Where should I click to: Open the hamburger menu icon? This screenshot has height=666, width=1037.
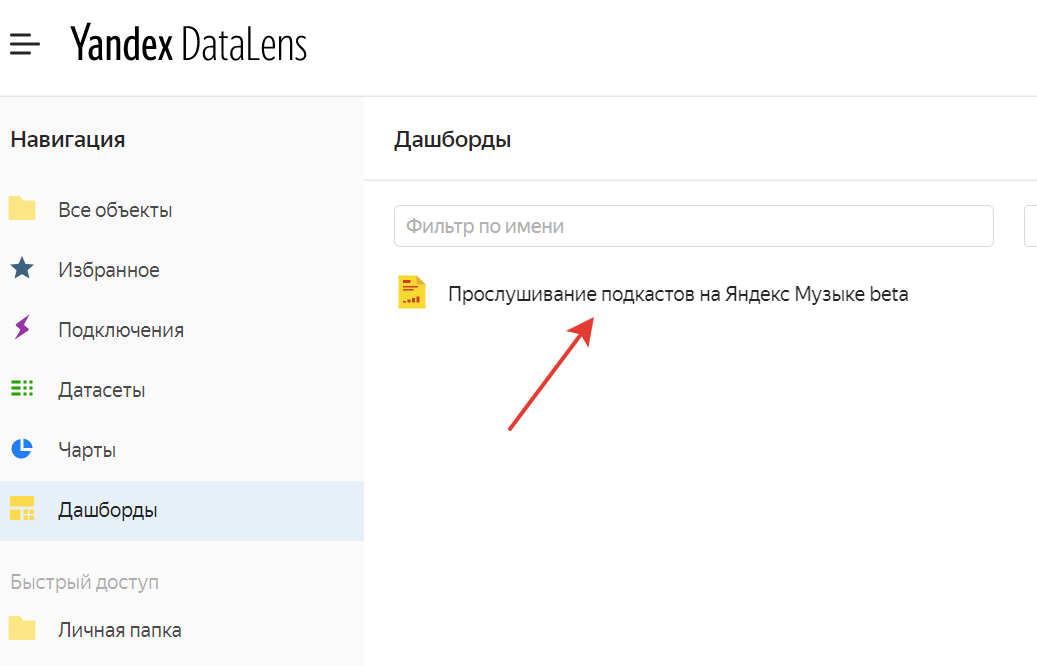tap(25, 44)
